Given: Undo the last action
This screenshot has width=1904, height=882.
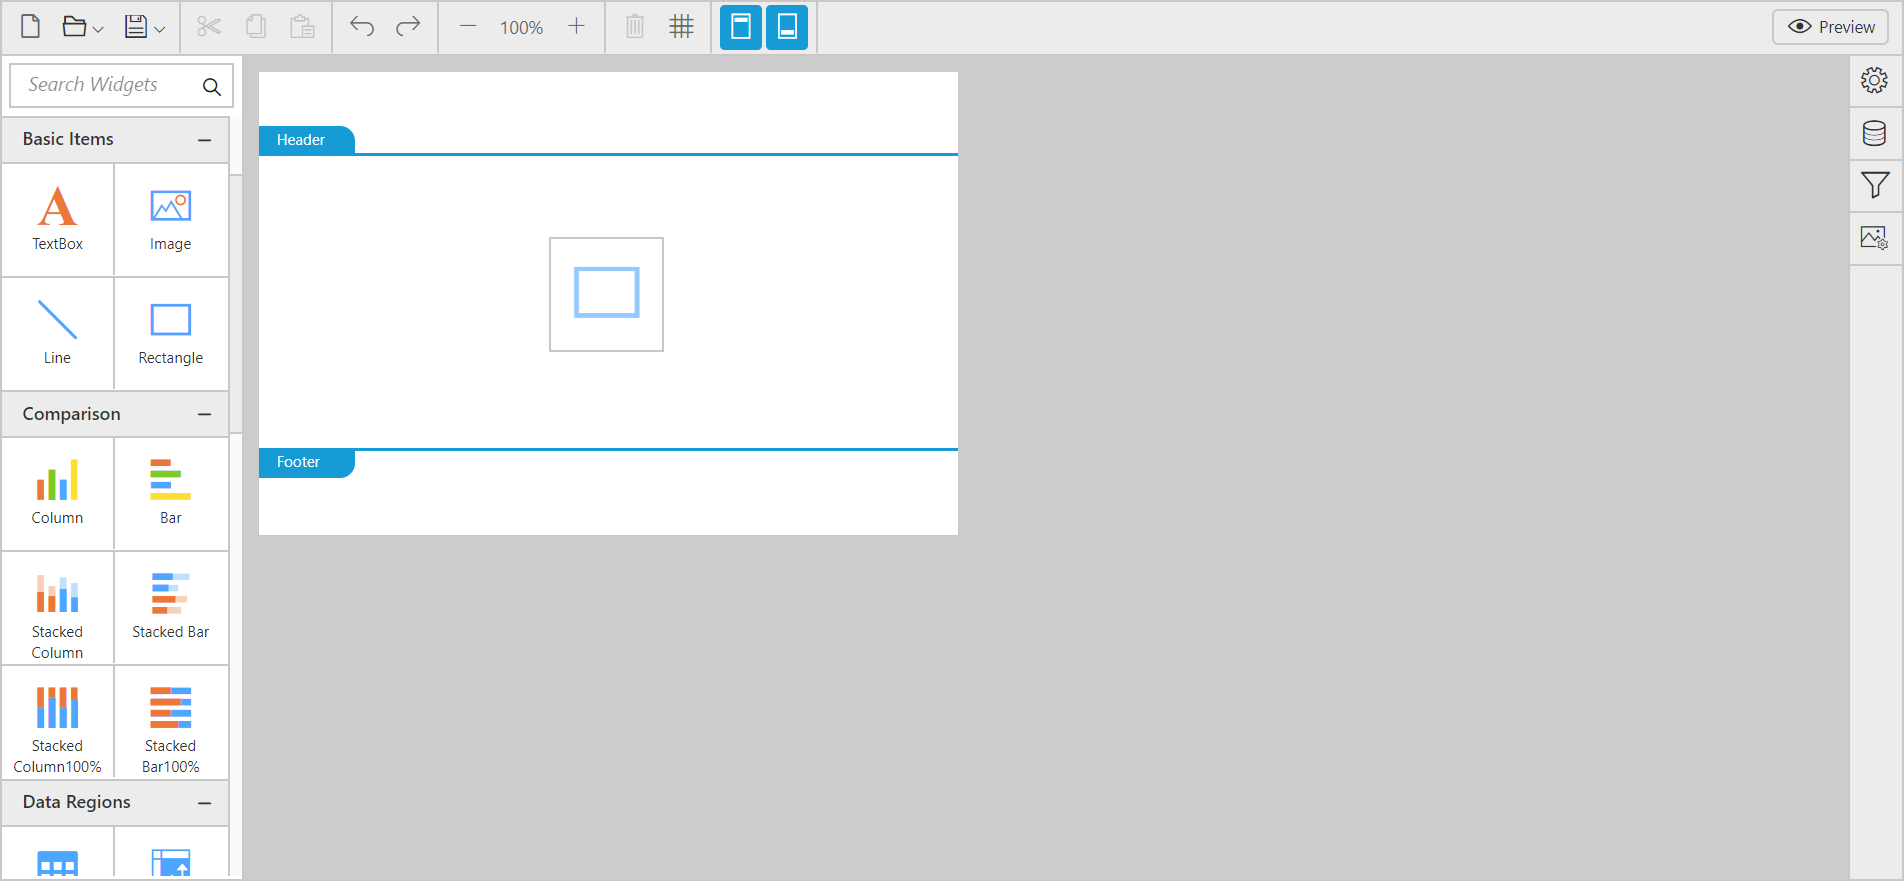Looking at the screenshot, I should click(x=362, y=27).
